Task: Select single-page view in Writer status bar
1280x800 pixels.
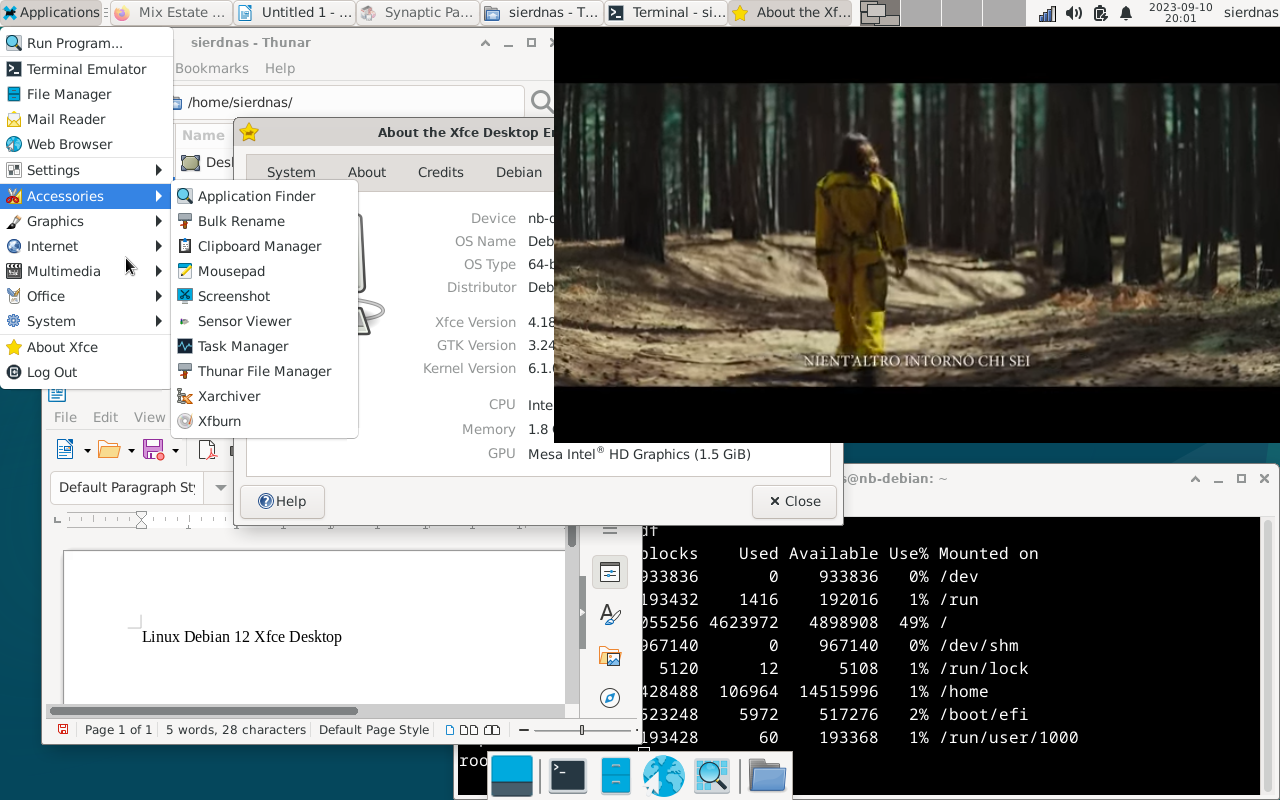Action: (x=450, y=730)
